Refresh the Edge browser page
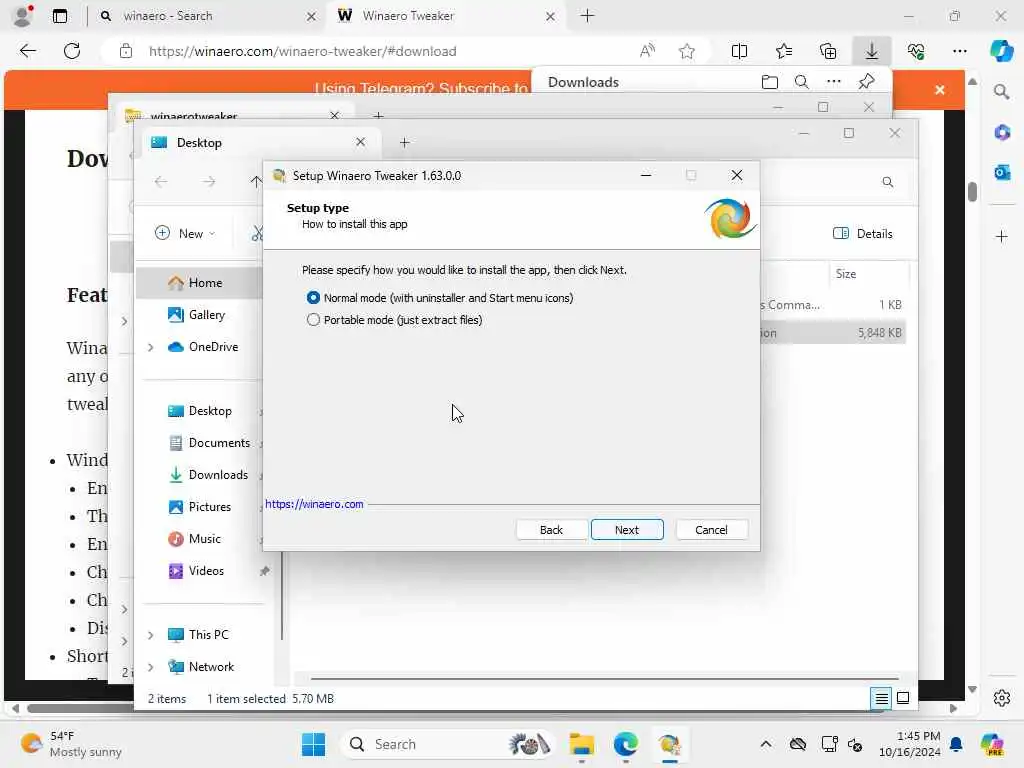The width and height of the screenshot is (1024, 768). [x=72, y=51]
